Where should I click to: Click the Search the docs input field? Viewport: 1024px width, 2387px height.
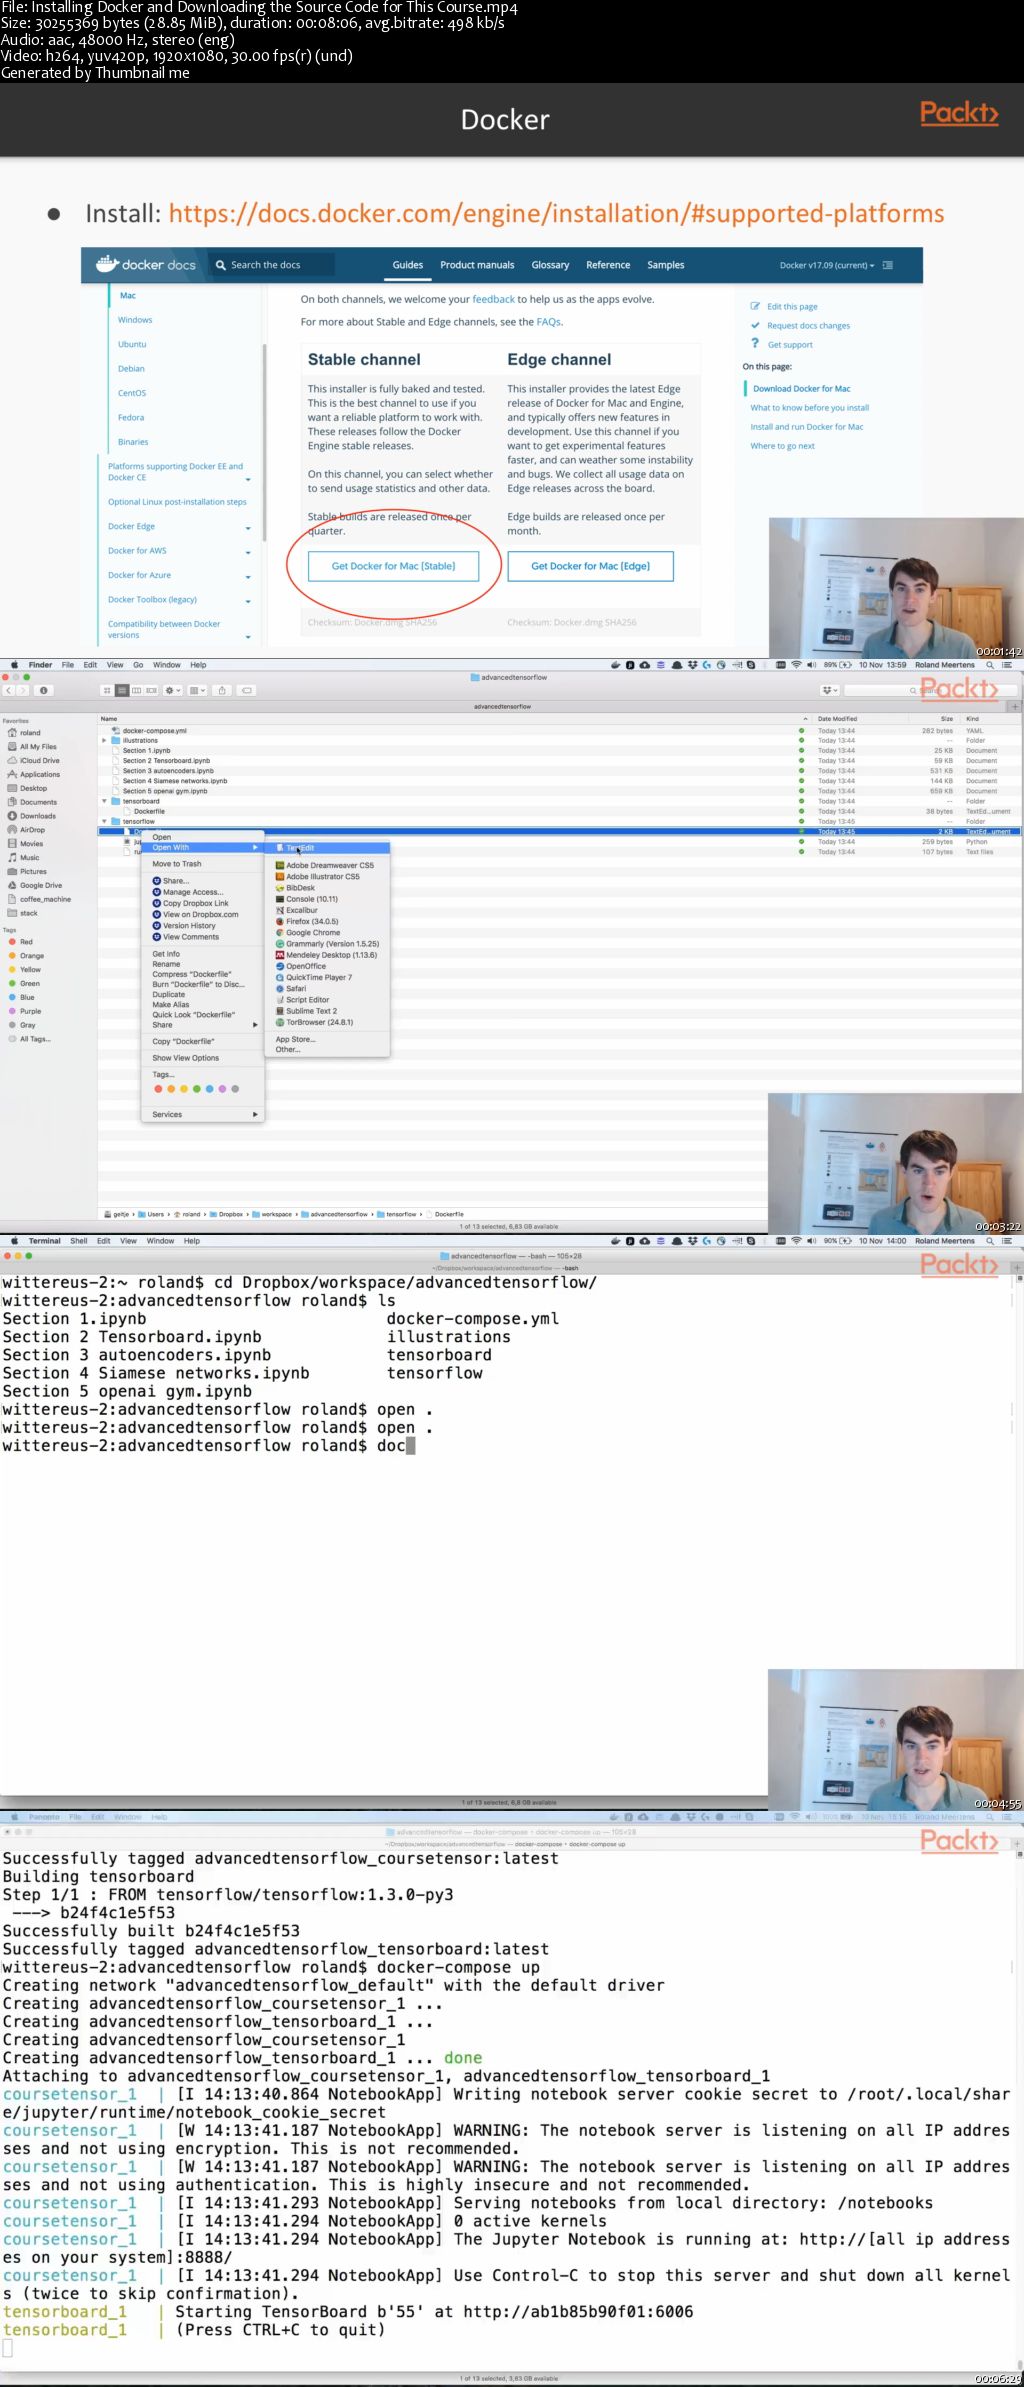click(x=273, y=265)
